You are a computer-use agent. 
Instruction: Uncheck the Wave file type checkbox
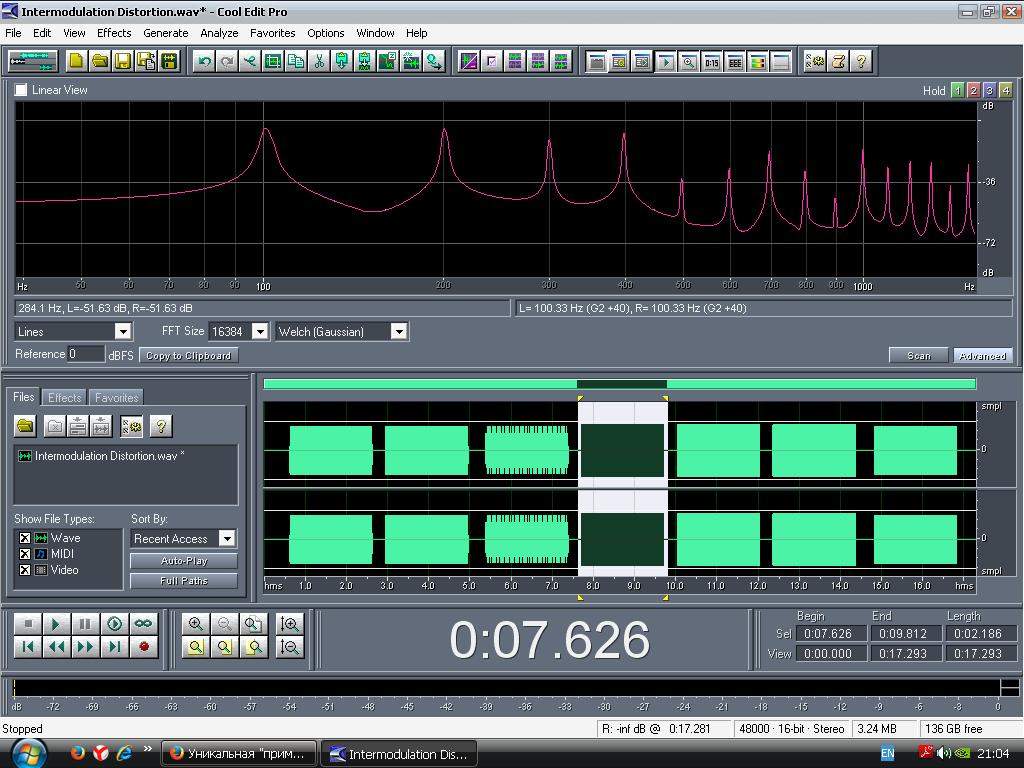(25, 538)
